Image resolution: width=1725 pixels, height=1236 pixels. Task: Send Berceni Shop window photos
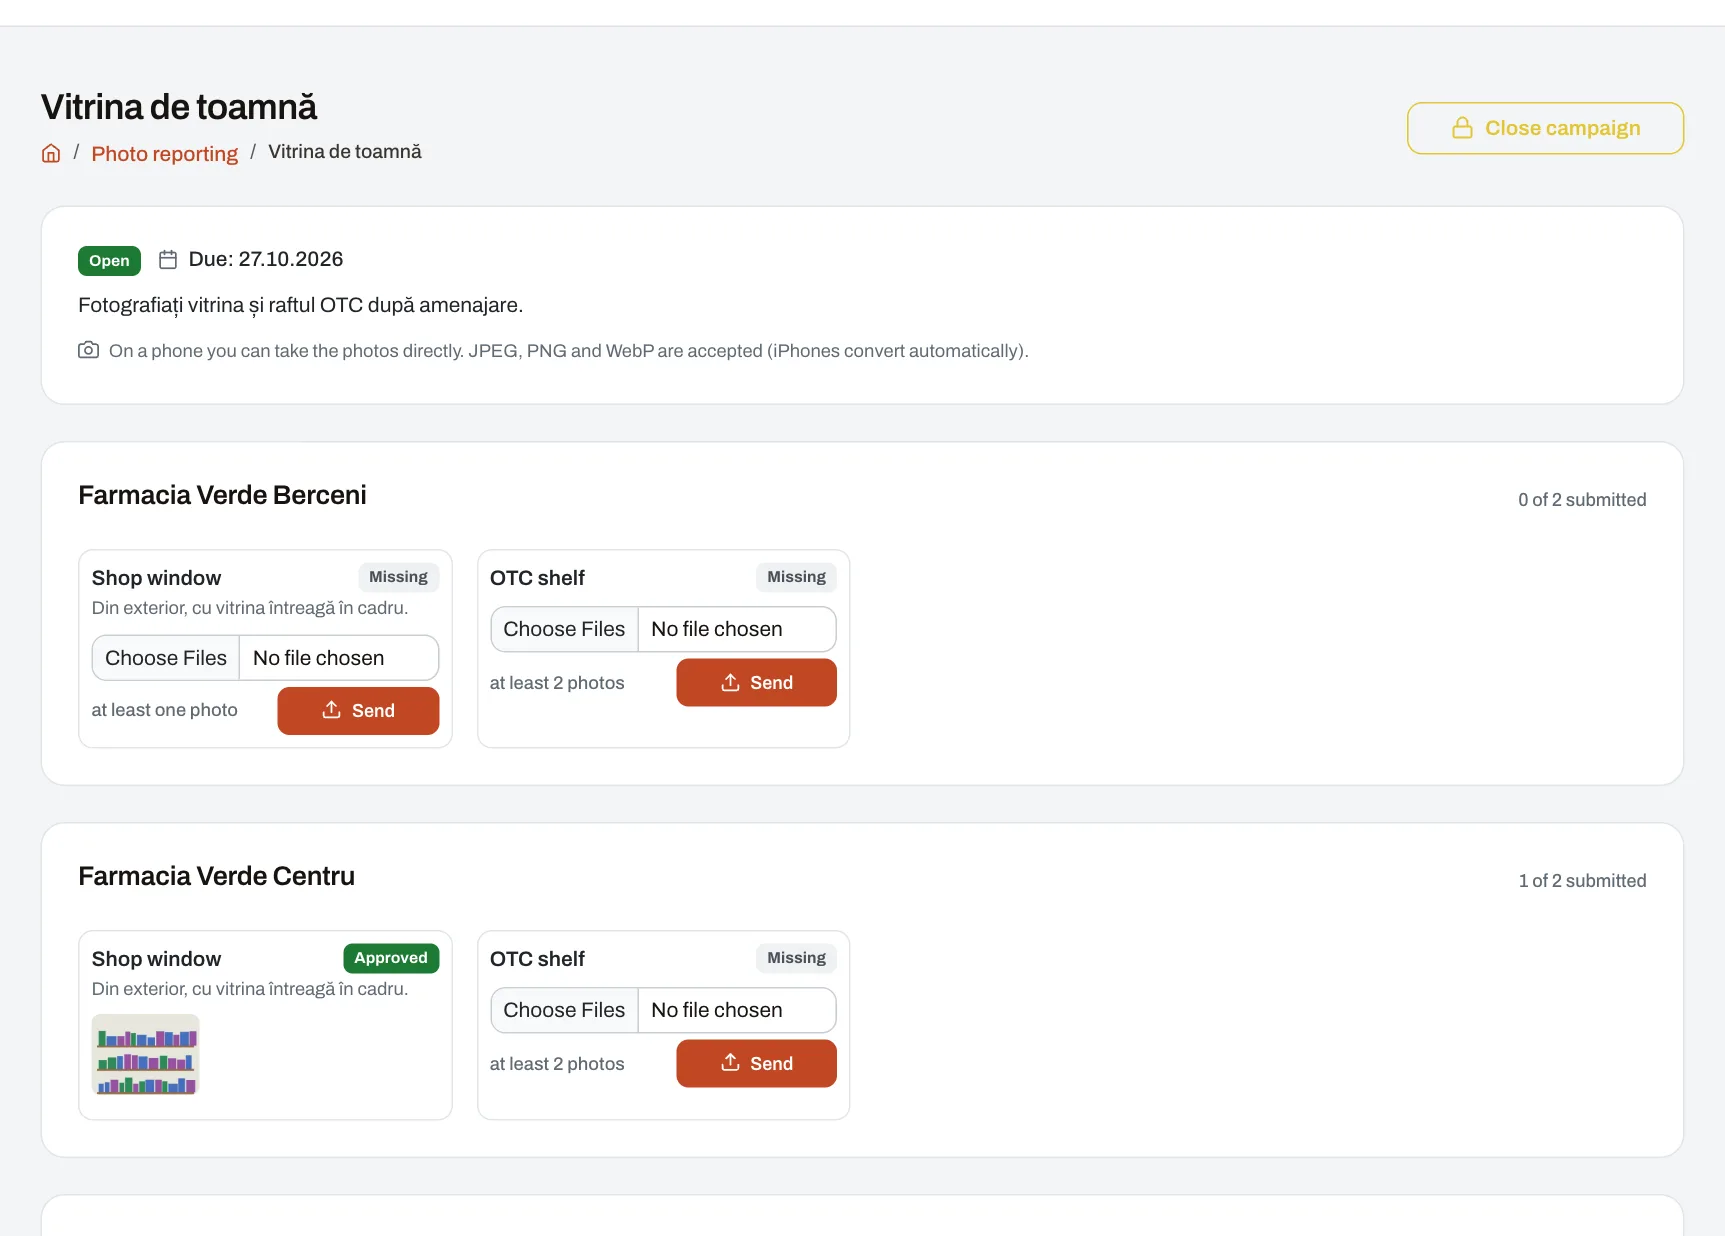[x=358, y=711]
